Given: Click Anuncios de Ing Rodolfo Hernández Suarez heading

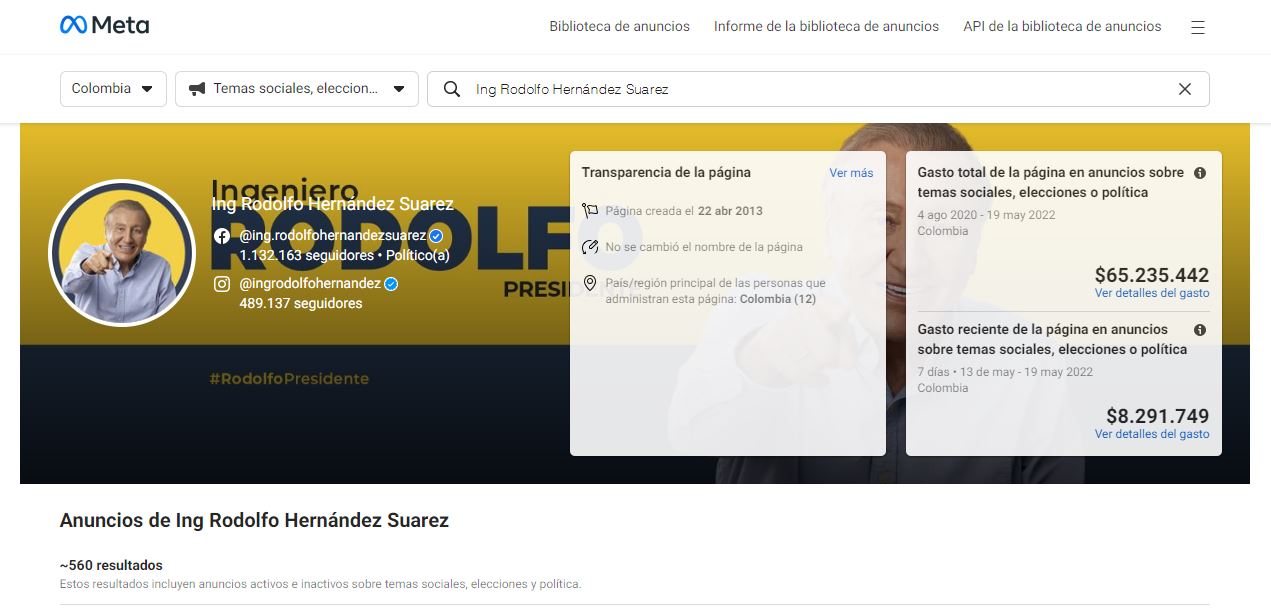Looking at the screenshot, I should tap(254, 521).
